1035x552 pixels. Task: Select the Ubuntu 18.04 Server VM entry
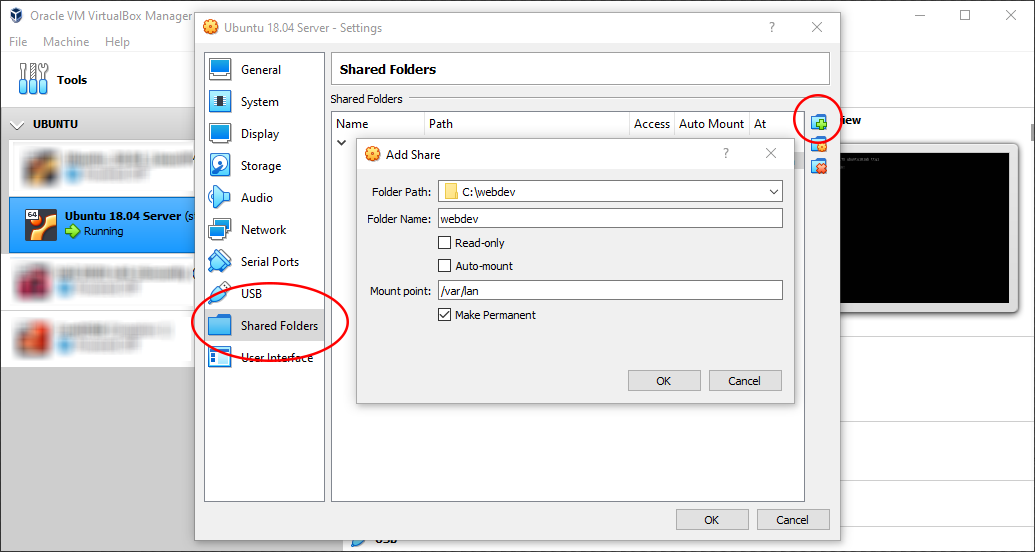102,224
